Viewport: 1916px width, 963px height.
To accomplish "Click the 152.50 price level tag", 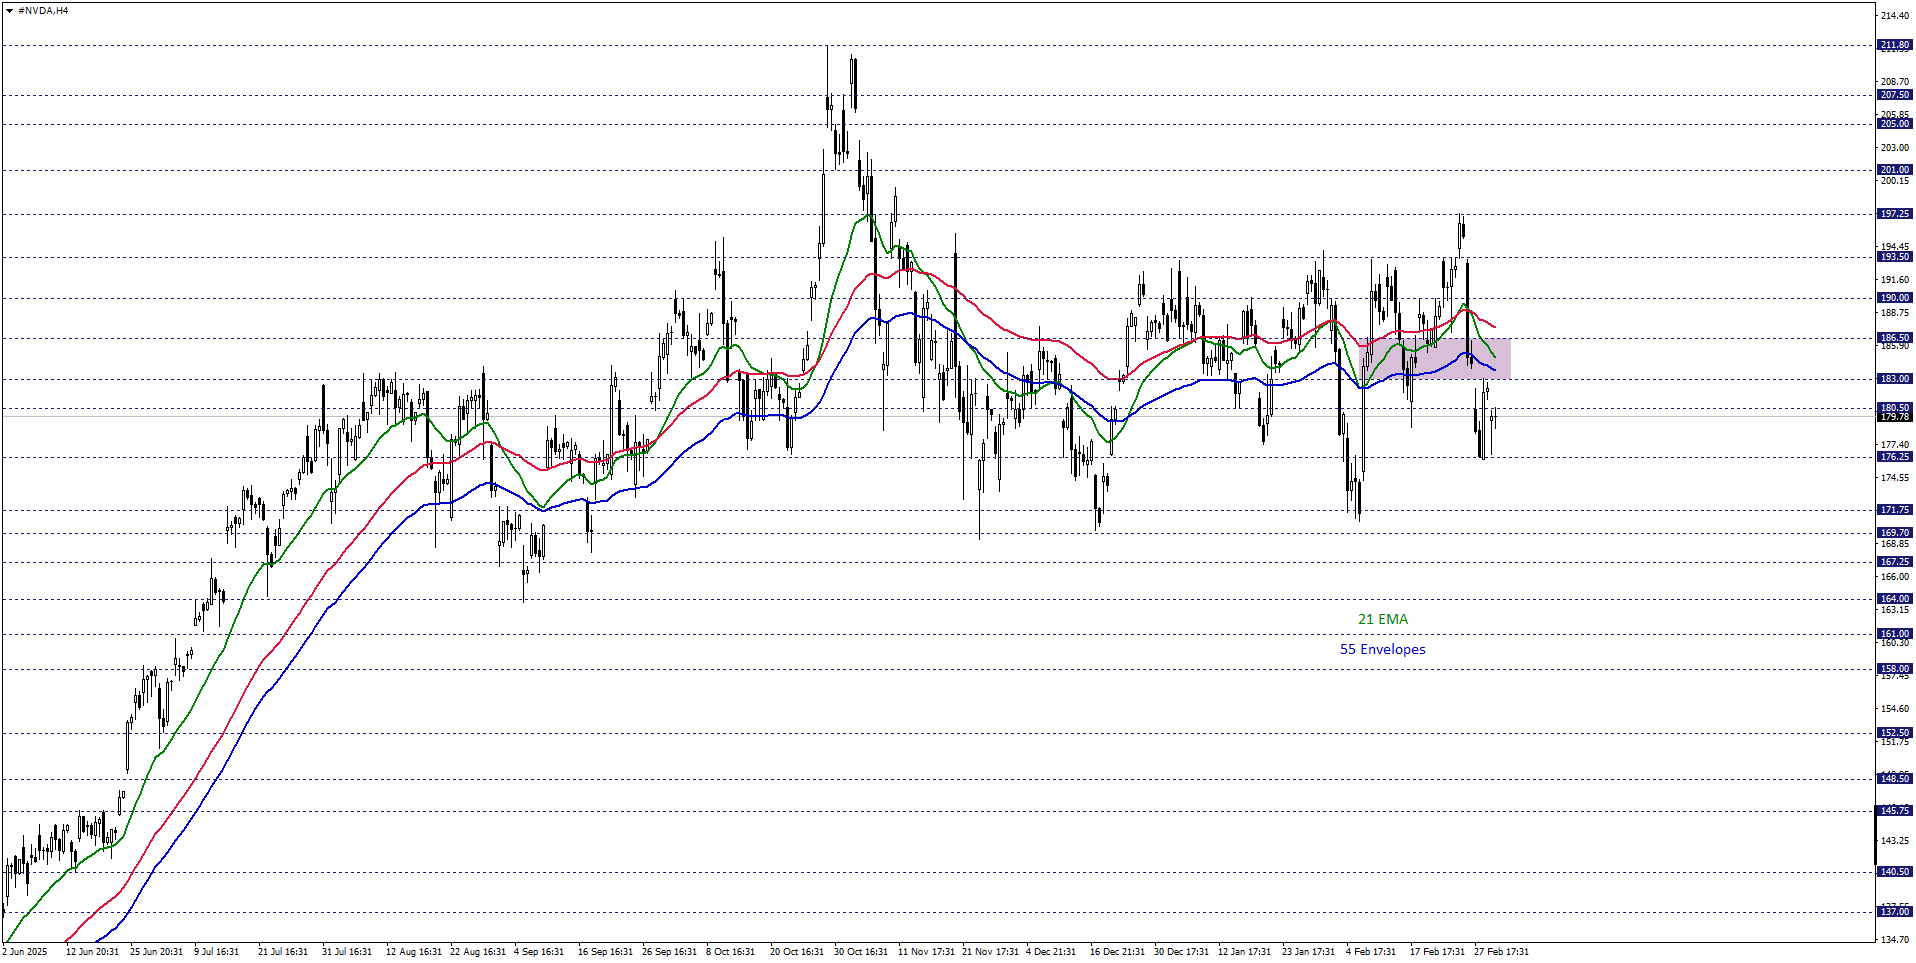I will (x=1894, y=733).
